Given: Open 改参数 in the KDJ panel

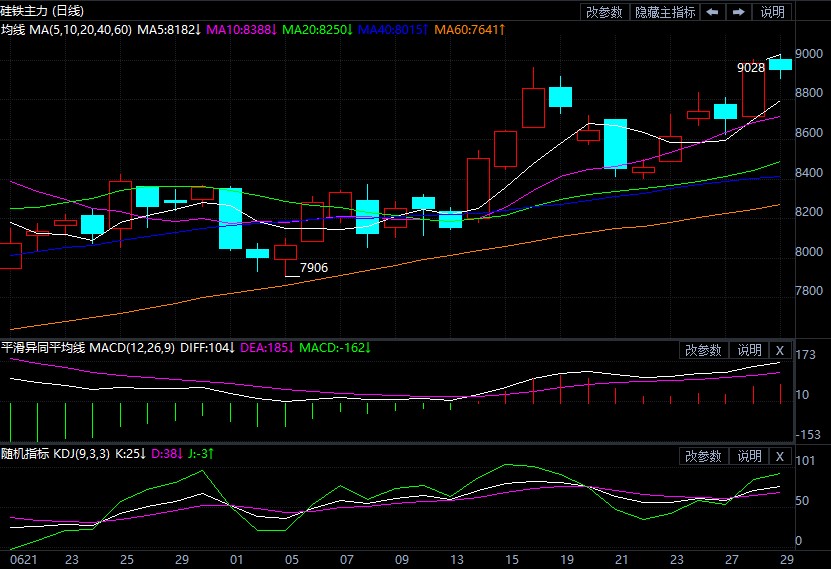Looking at the screenshot, I should (x=703, y=456).
